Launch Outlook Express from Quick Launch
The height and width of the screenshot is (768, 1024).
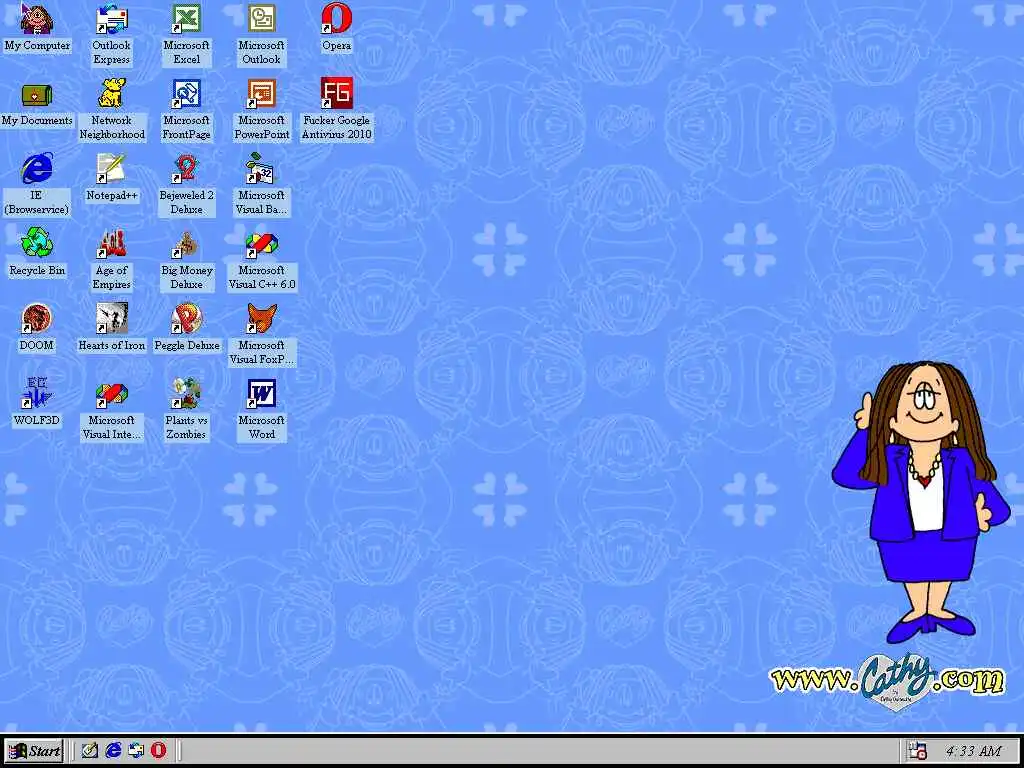pos(136,750)
